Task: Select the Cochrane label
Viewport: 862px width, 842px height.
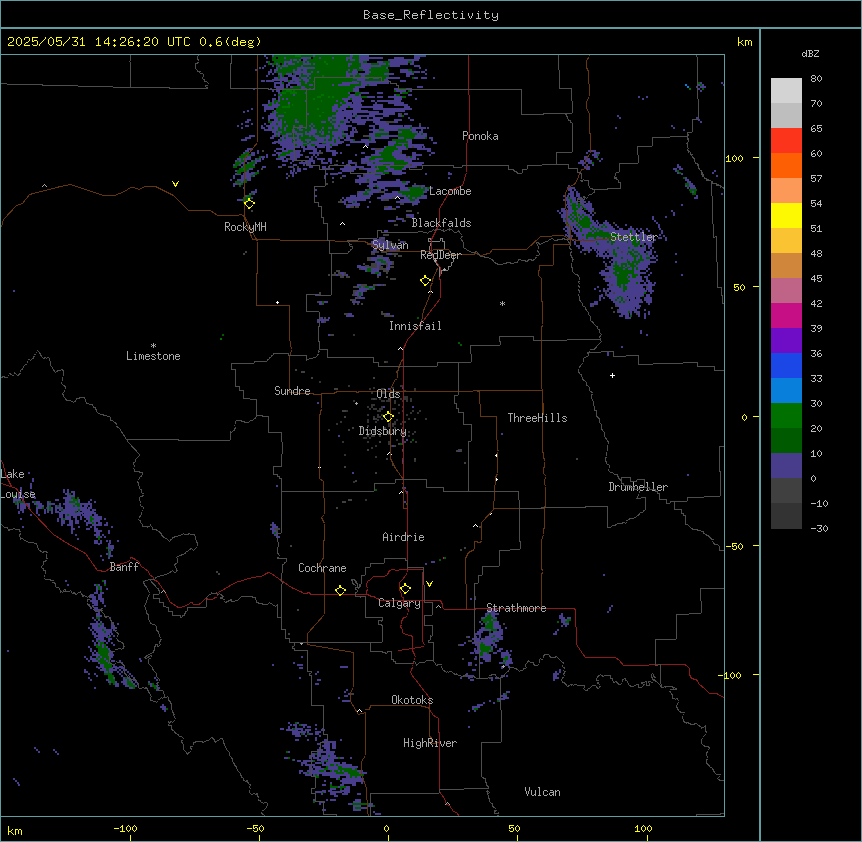Action: coord(322,568)
